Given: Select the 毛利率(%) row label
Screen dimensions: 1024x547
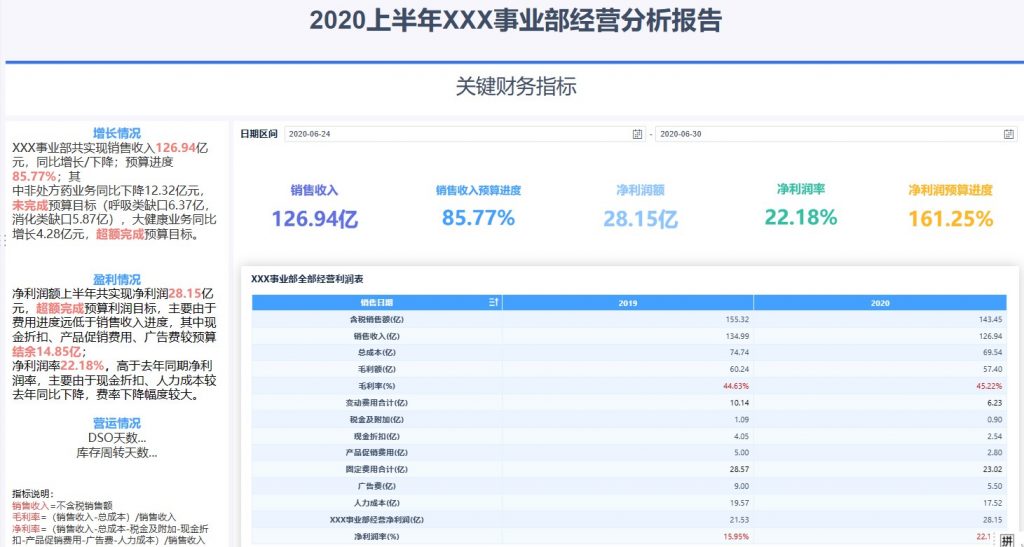Looking at the screenshot, I should click(x=377, y=385).
